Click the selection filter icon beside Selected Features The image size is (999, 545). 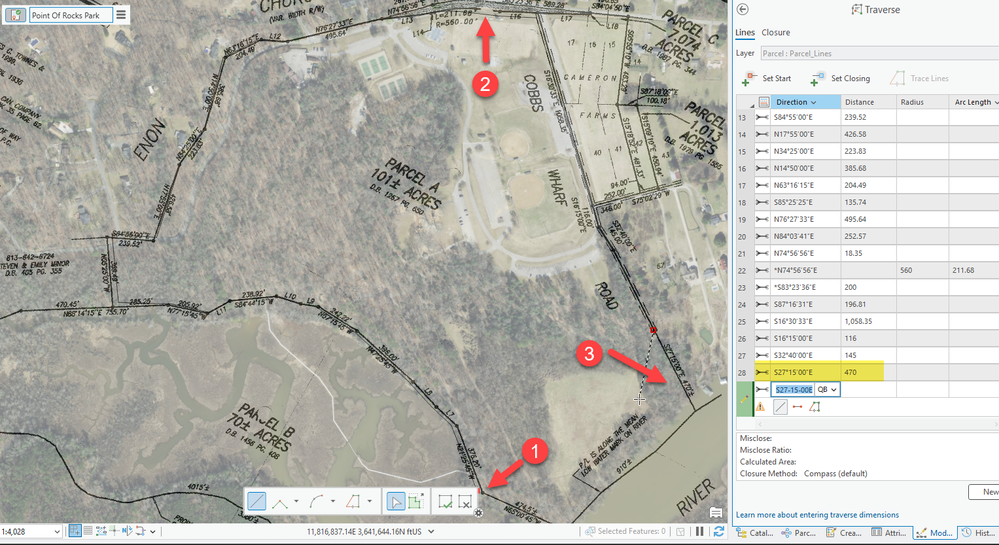[680, 531]
